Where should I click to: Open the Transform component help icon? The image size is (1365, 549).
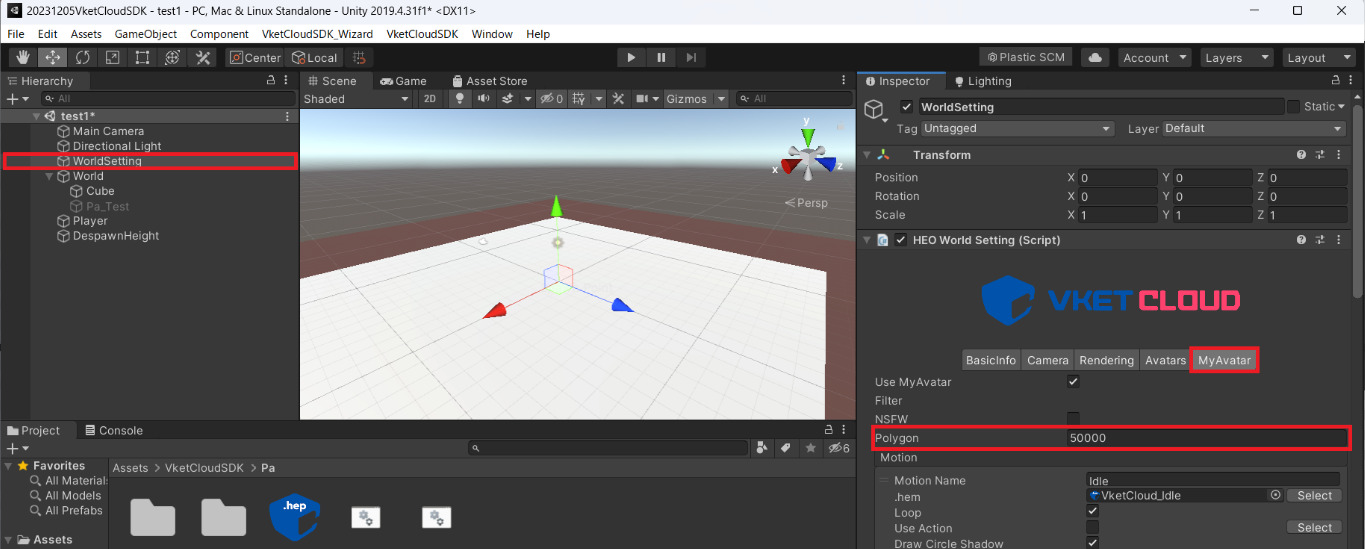pyautogui.click(x=1301, y=155)
